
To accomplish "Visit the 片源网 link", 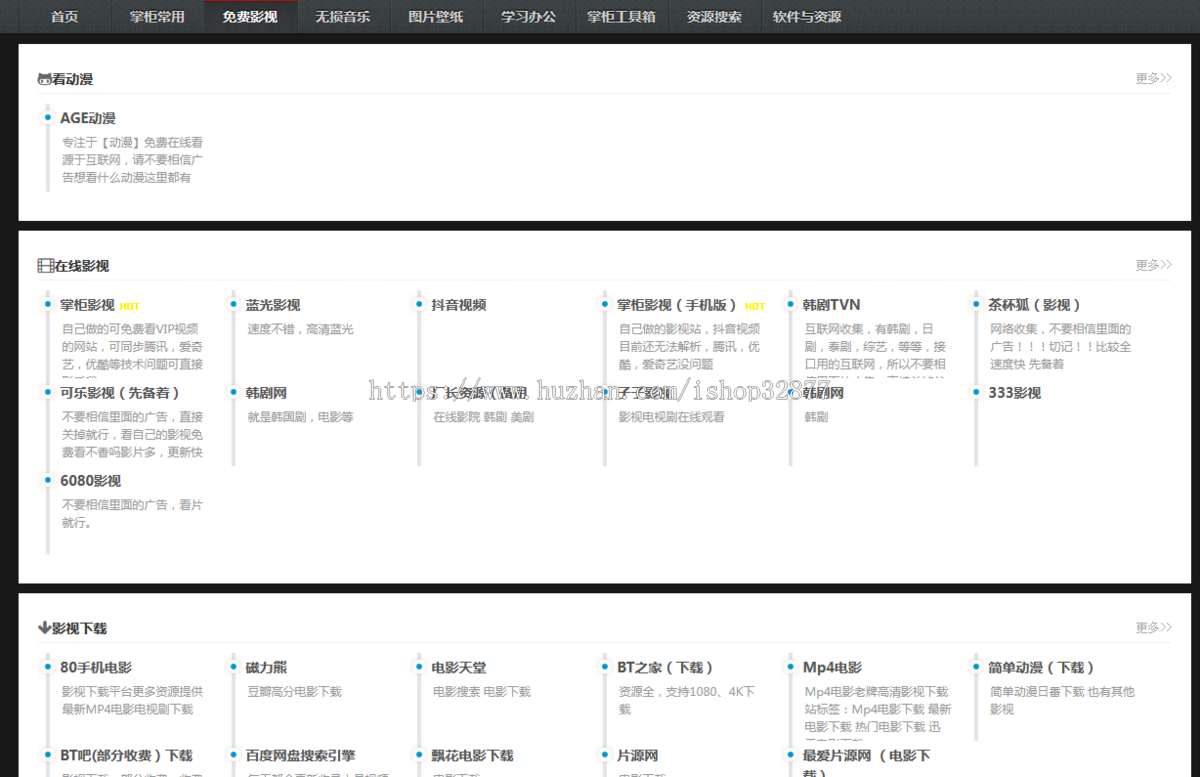I will [638, 755].
